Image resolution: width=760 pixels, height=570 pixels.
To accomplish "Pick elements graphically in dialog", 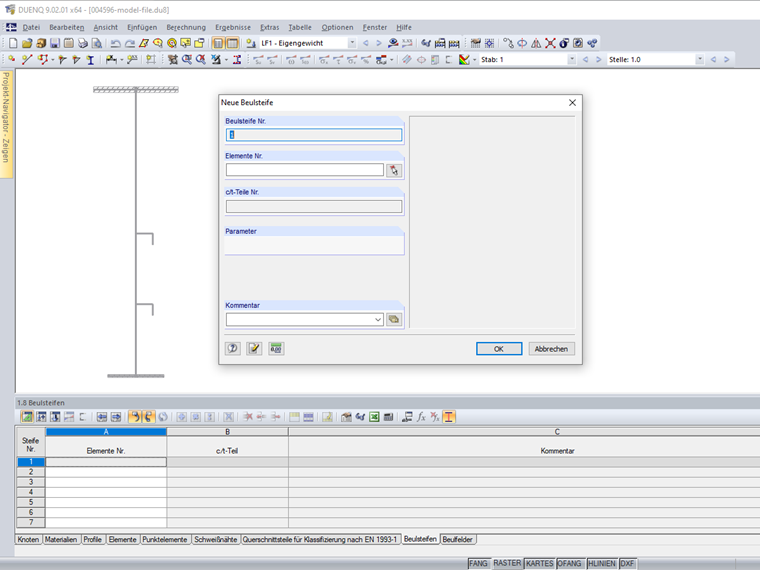I will pos(394,170).
